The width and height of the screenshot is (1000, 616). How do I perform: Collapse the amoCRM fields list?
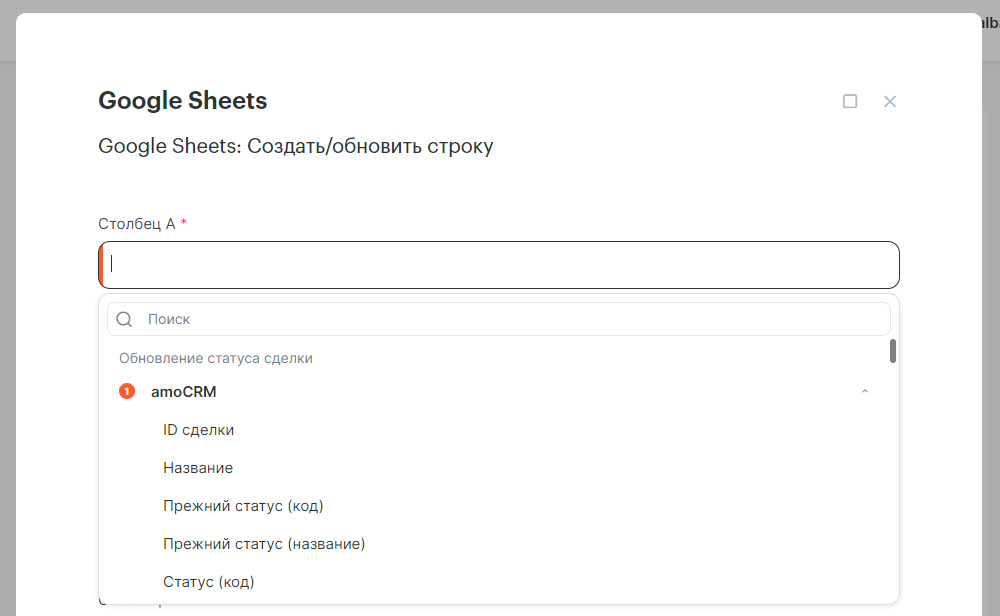coord(865,392)
